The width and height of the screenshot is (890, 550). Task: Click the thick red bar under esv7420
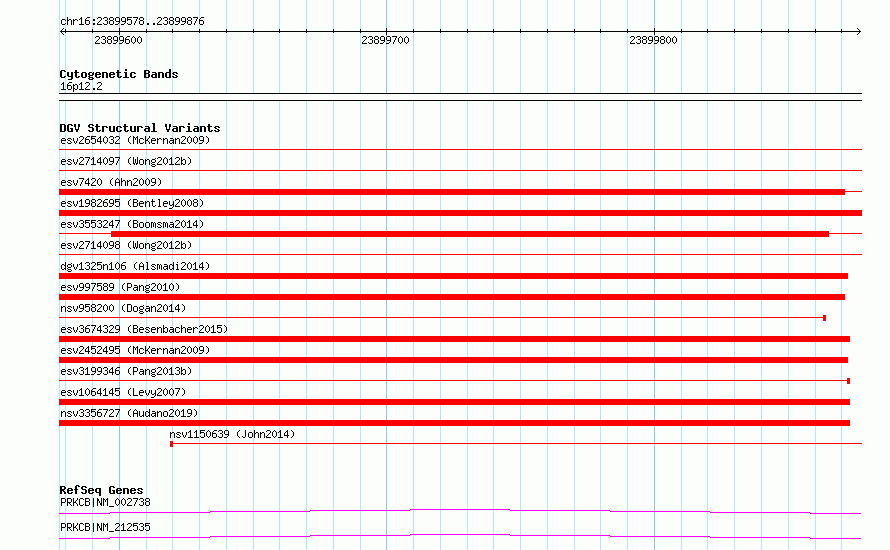click(x=452, y=192)
